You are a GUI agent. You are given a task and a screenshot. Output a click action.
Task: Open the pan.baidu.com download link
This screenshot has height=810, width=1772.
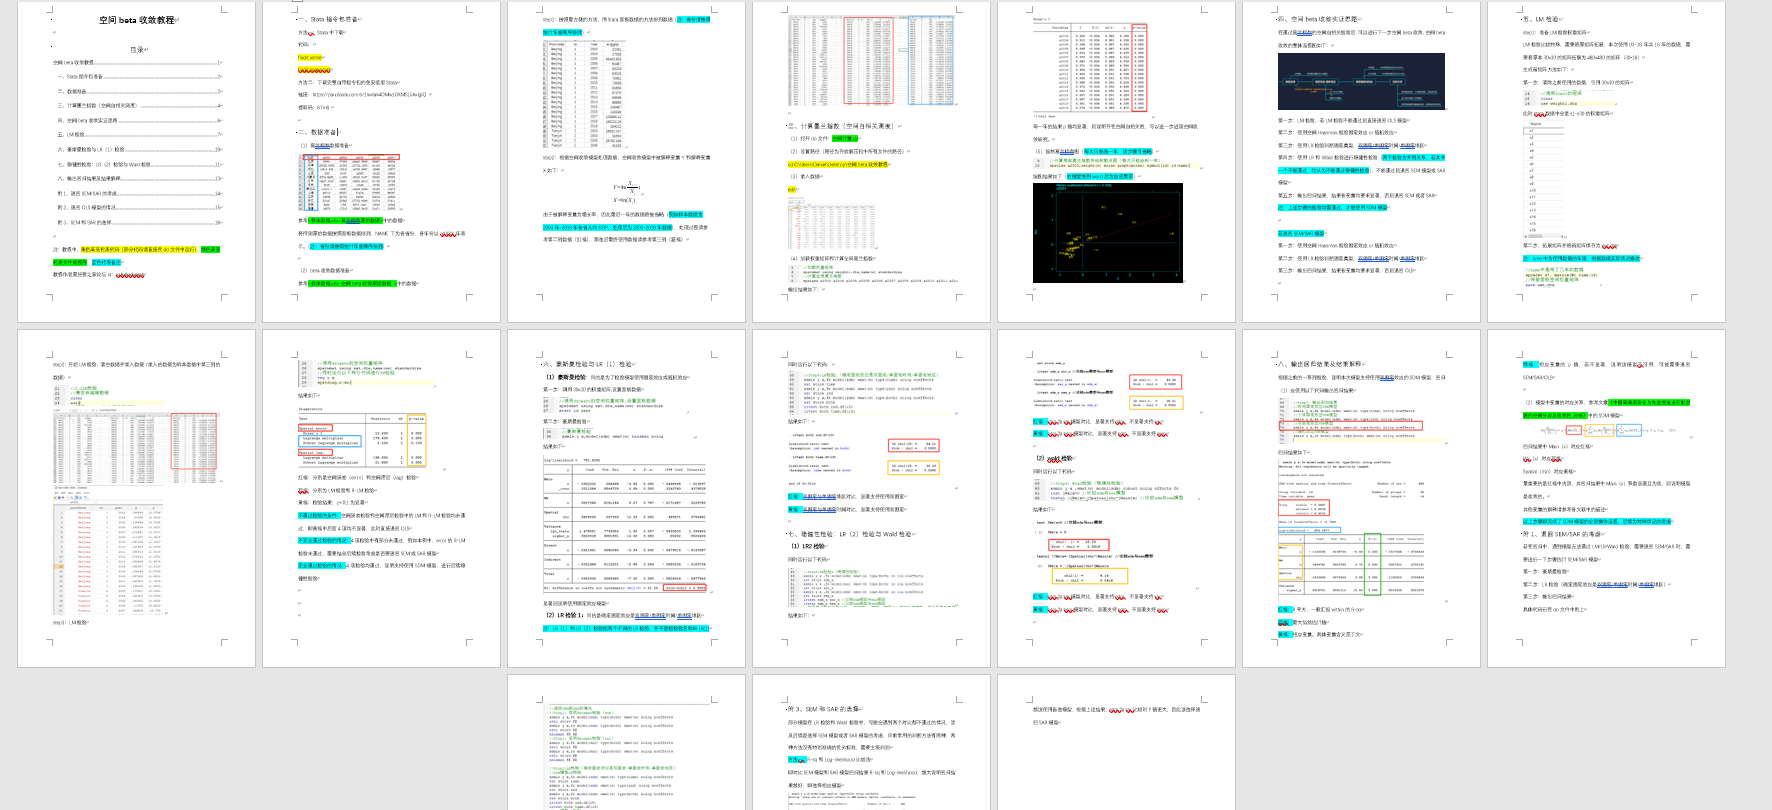(369, 95)
